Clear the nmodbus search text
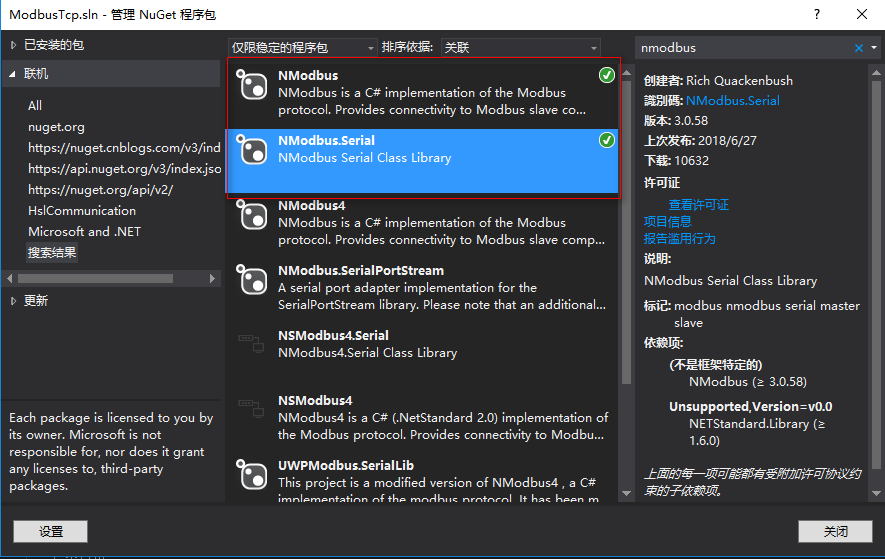The width and height of the screenshot is (885, 559). click(x=858, y=48)
